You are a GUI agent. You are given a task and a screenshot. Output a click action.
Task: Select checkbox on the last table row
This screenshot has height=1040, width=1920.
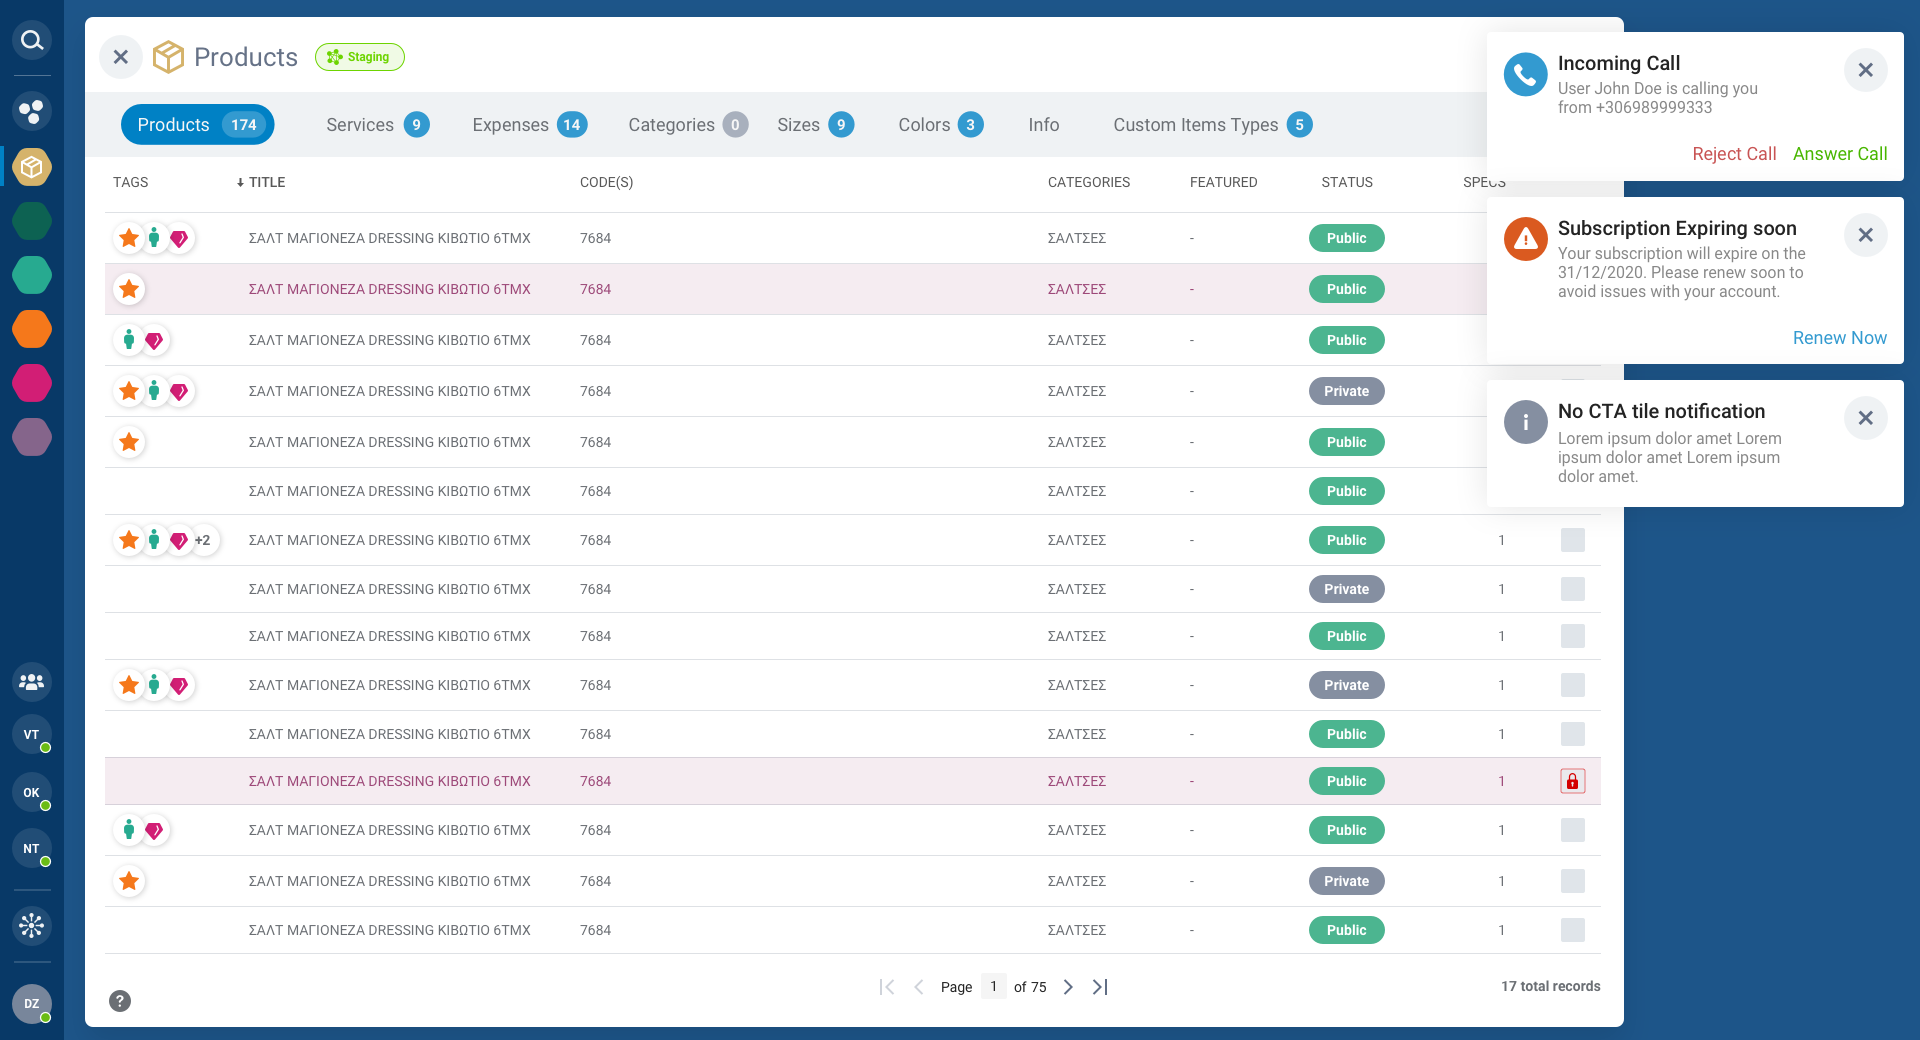tap(1572, 930)
